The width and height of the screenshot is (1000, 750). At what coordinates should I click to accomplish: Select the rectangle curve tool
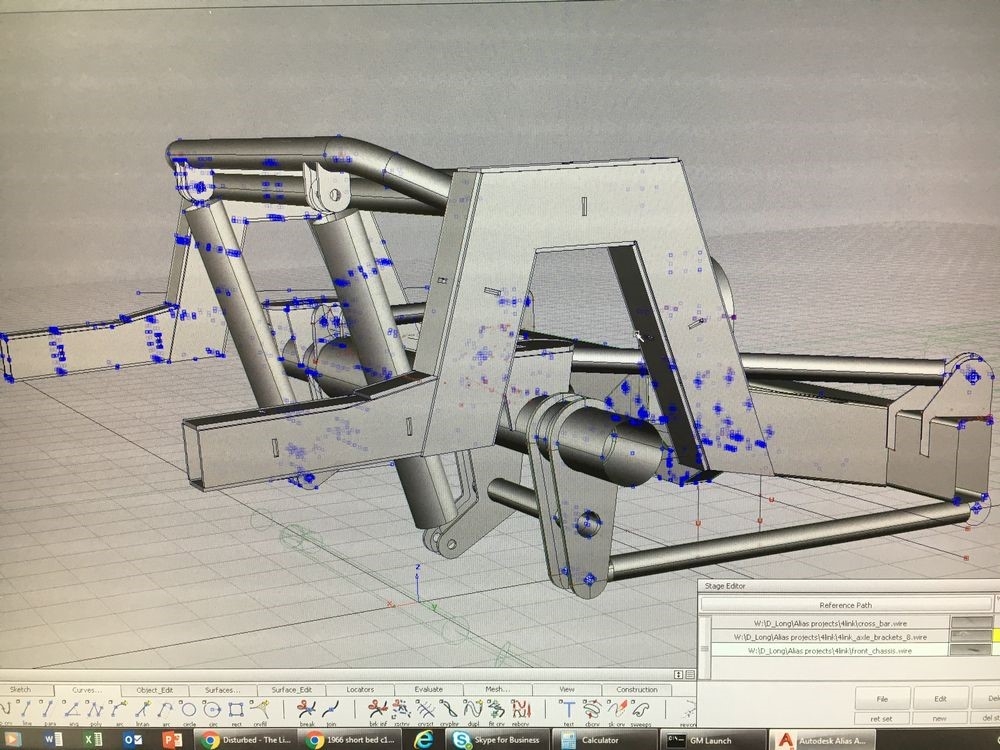pos(237,709)
